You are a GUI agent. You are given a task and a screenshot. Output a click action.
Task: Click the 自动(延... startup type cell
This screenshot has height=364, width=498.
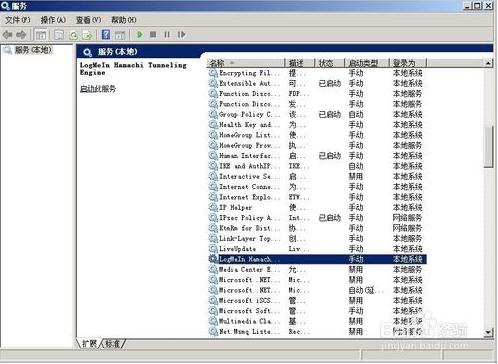click(366, 290)
